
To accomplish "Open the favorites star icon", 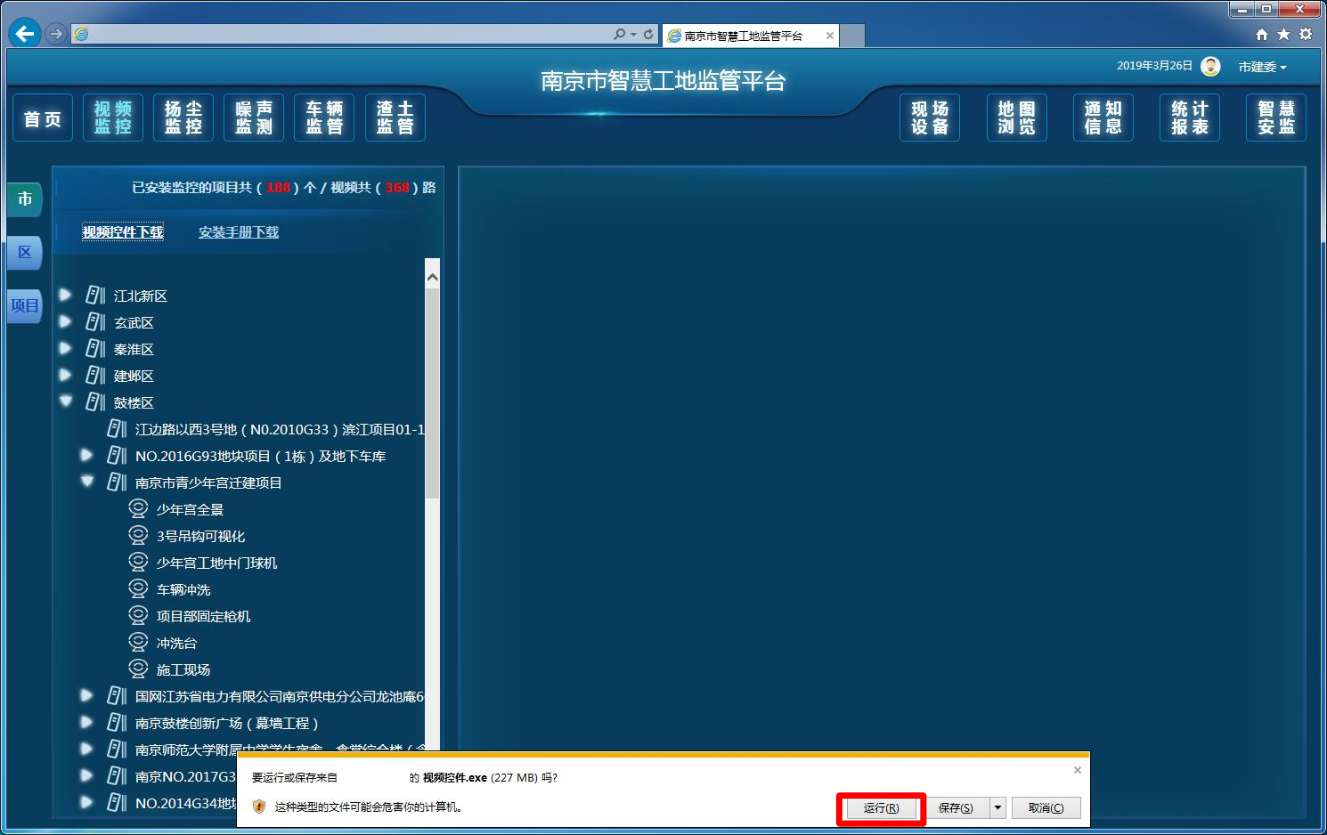I will click(x=1283, y=35).
